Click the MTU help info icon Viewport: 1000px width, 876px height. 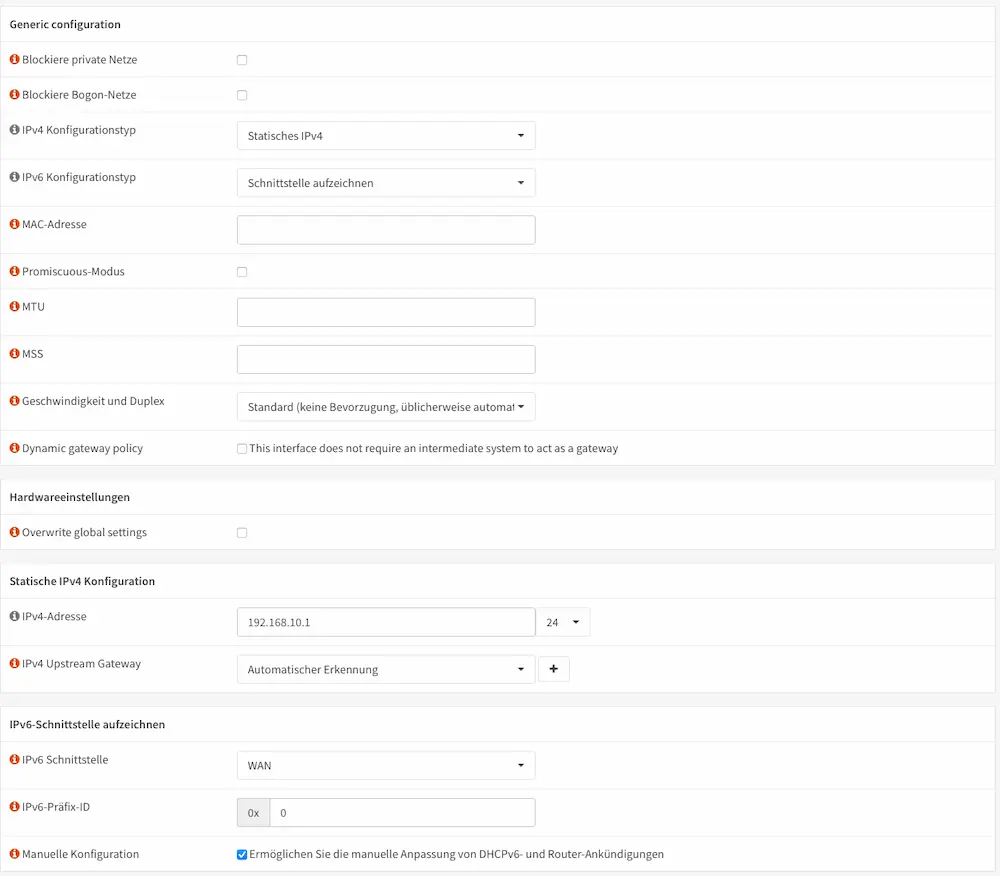click(14, 307)
